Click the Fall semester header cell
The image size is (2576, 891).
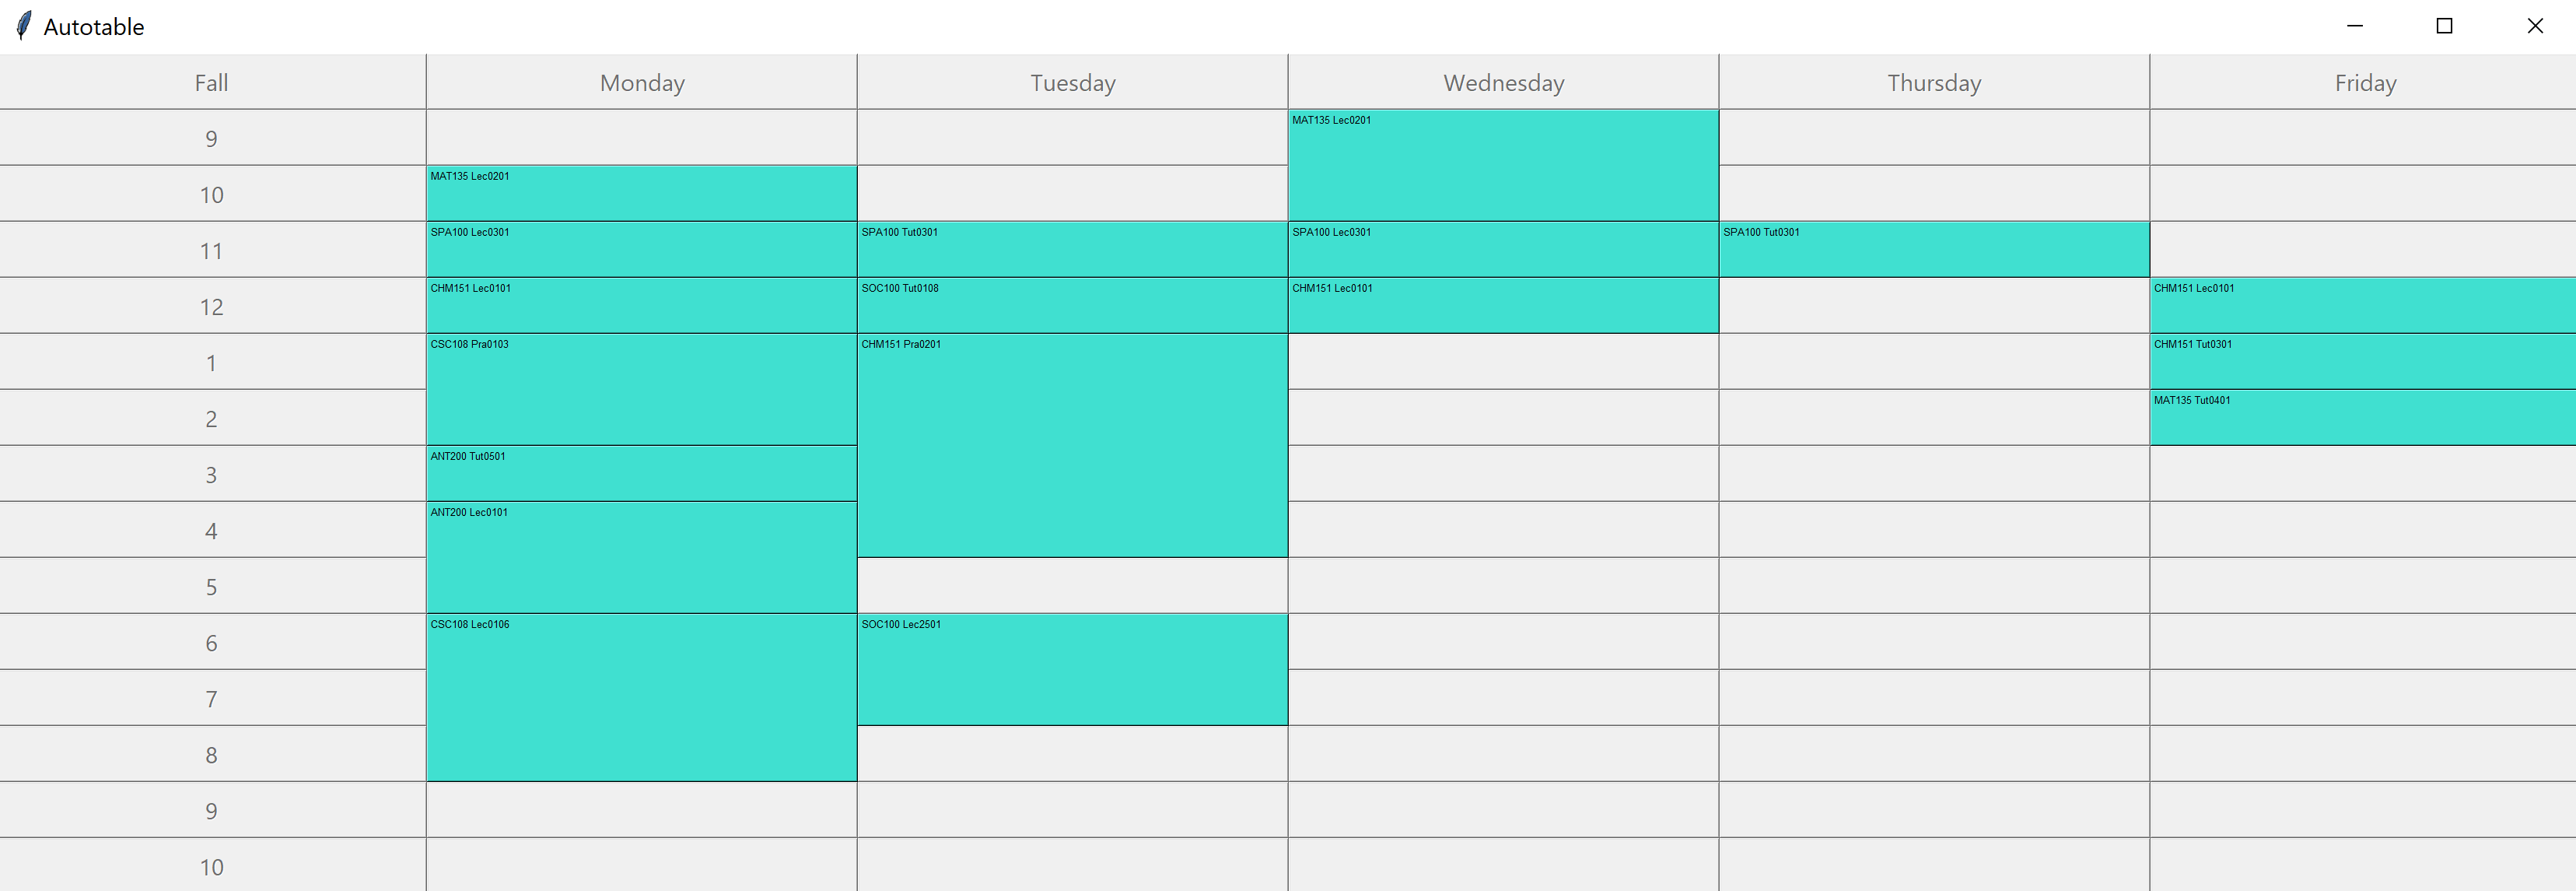(x=212, y=82)
